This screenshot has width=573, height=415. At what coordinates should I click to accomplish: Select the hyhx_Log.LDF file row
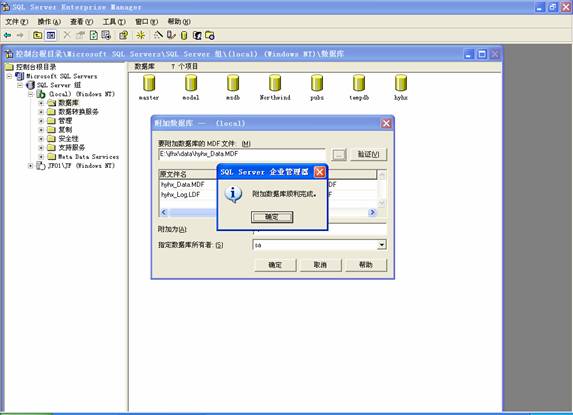181,195
